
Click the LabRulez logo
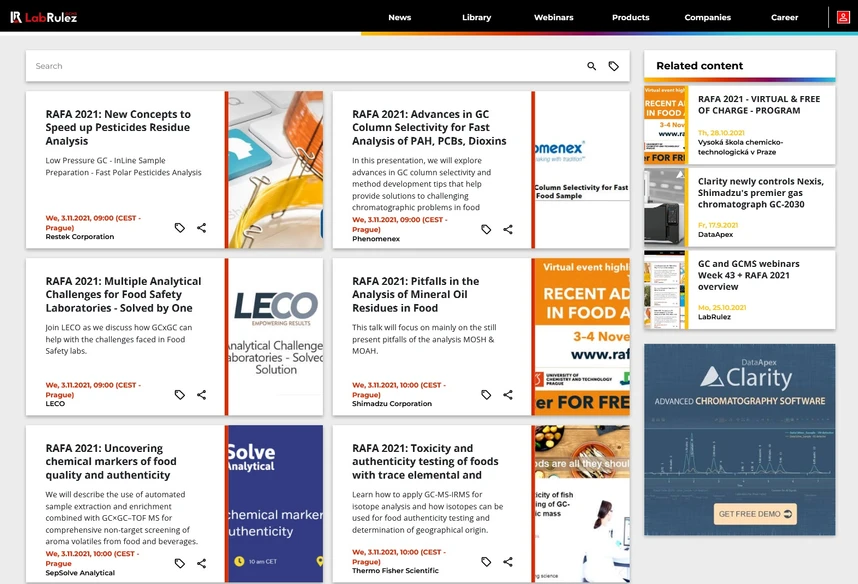pos(44,17)
